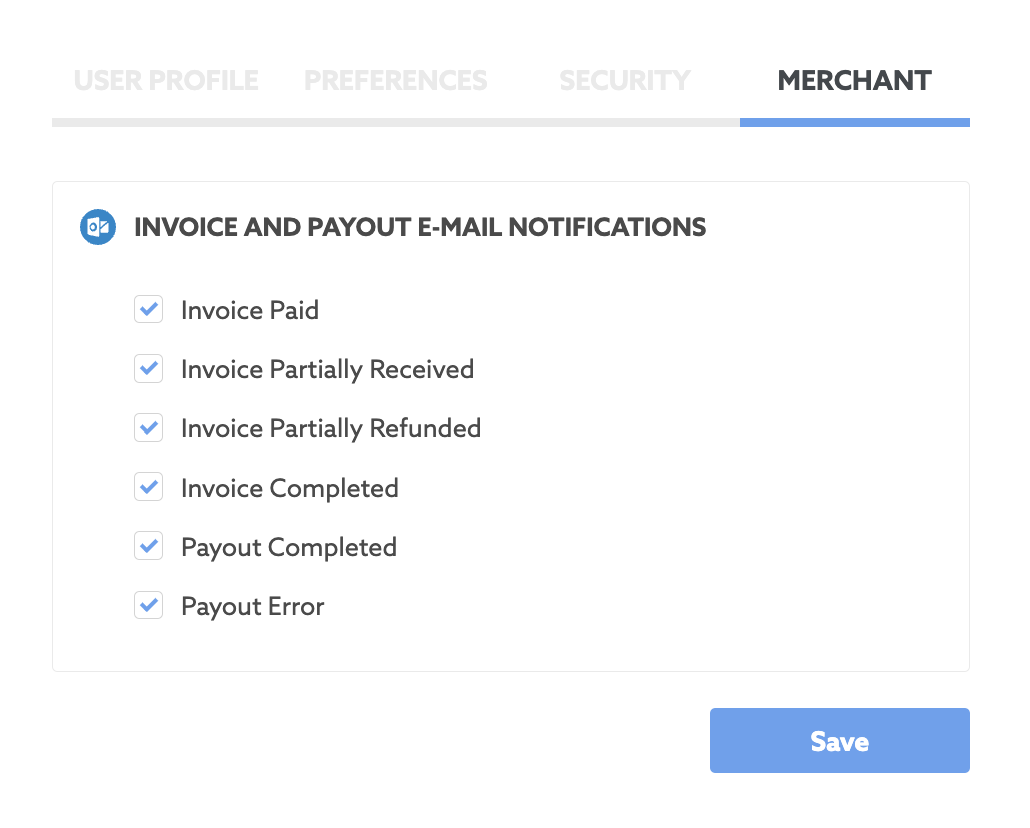Go to the Security tab

click(625, 81)
